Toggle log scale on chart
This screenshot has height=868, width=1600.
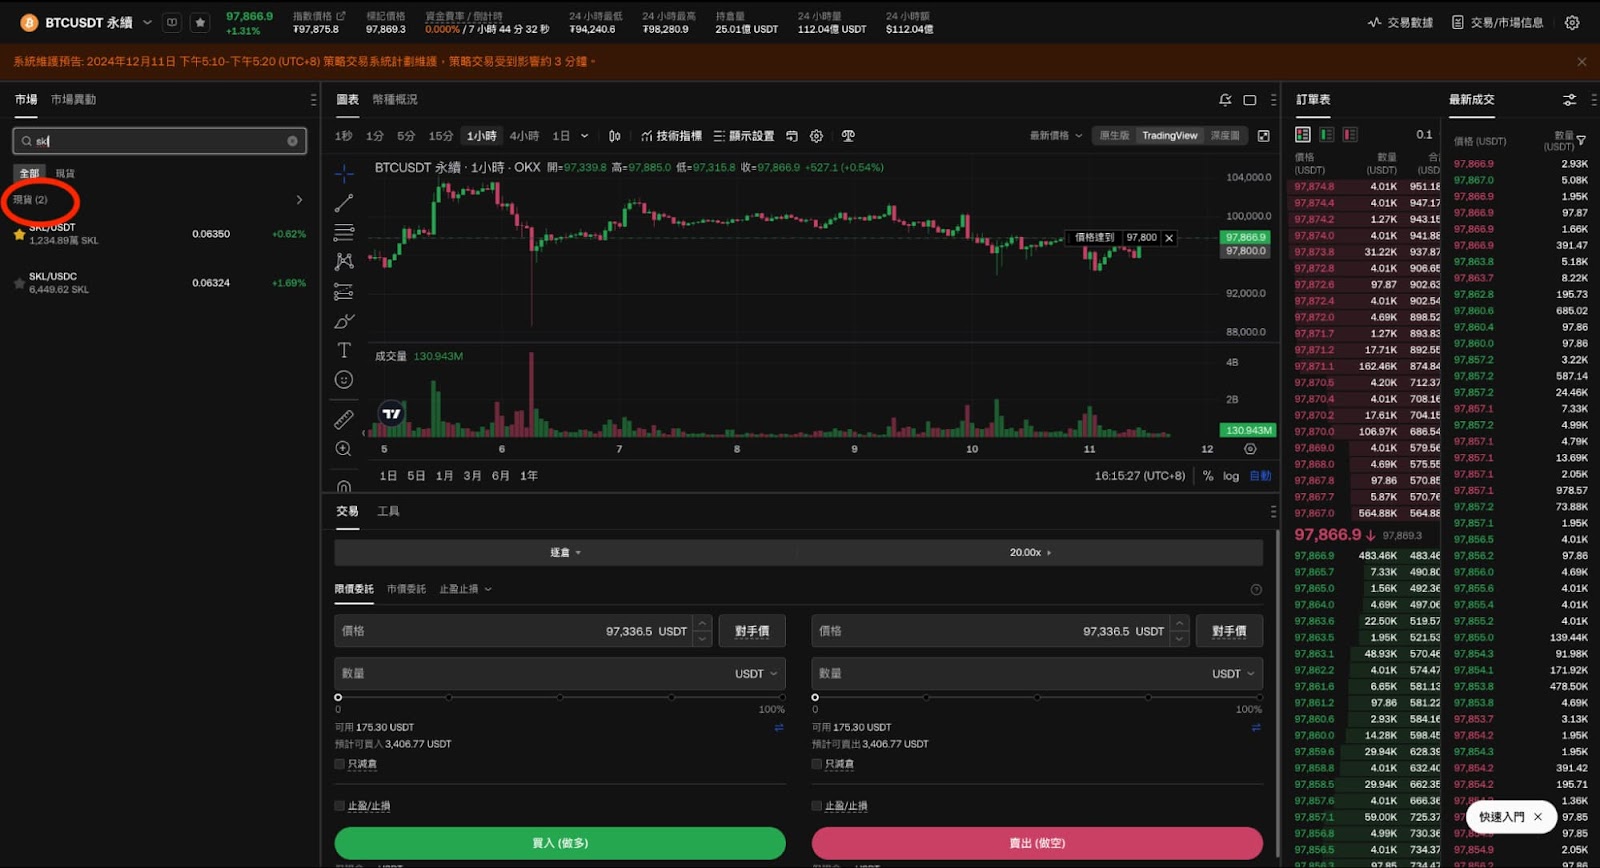(1231, 476)
